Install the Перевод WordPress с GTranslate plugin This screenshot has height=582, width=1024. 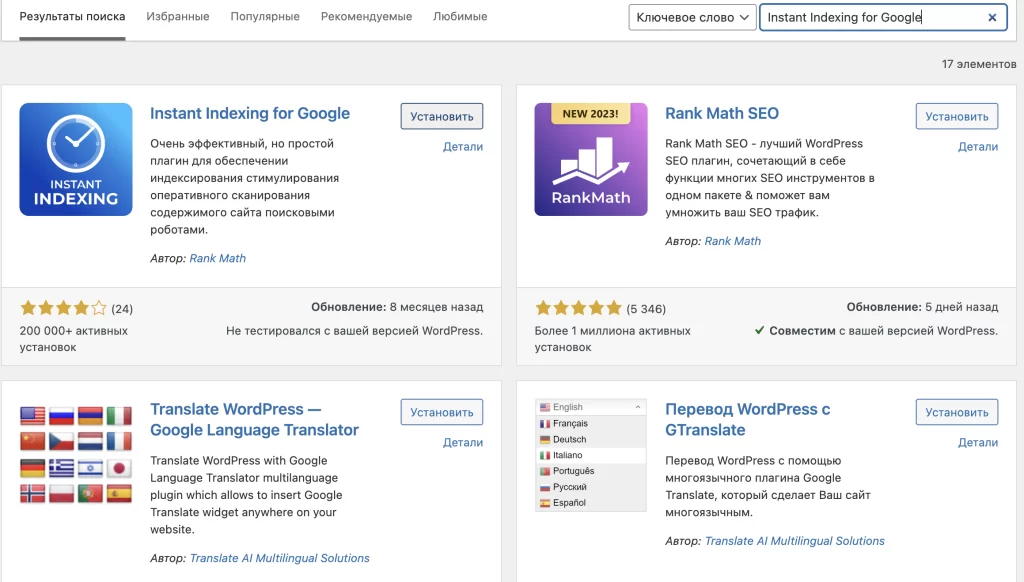957,412
